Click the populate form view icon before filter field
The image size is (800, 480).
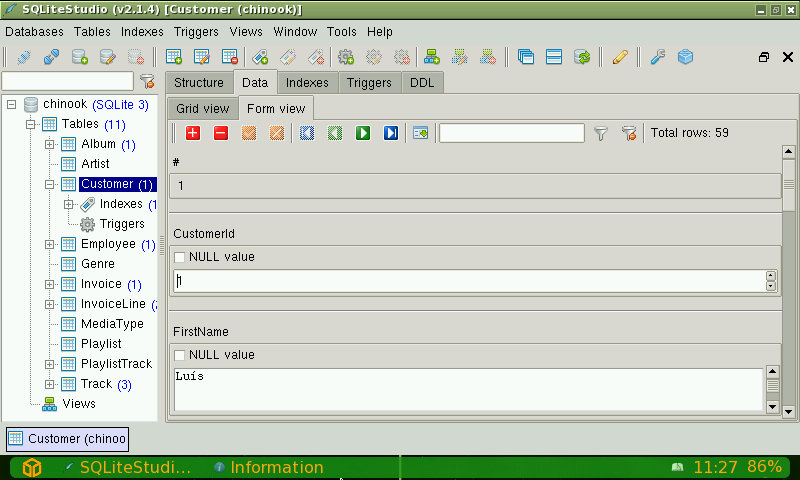click(x=420, y=133)
